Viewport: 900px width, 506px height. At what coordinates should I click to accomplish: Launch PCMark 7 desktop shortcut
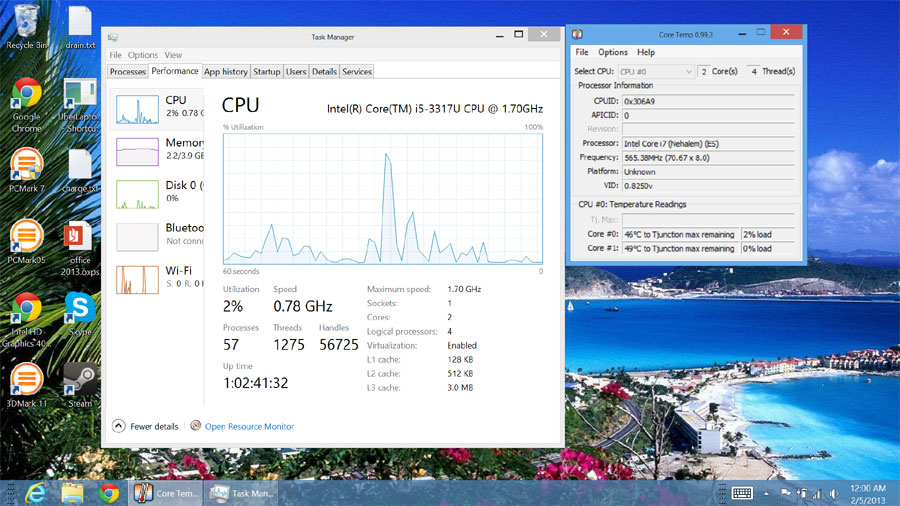[26, 170]
